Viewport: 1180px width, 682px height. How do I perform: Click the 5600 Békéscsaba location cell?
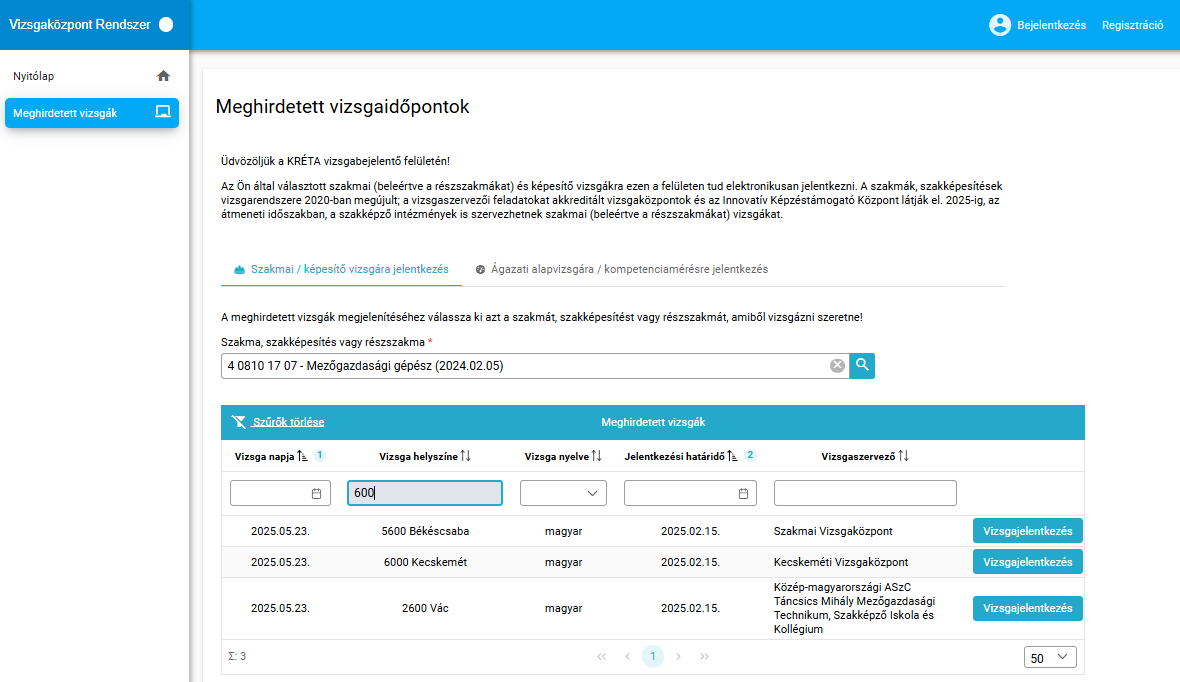pyautogui.click(x=425, y=531)
